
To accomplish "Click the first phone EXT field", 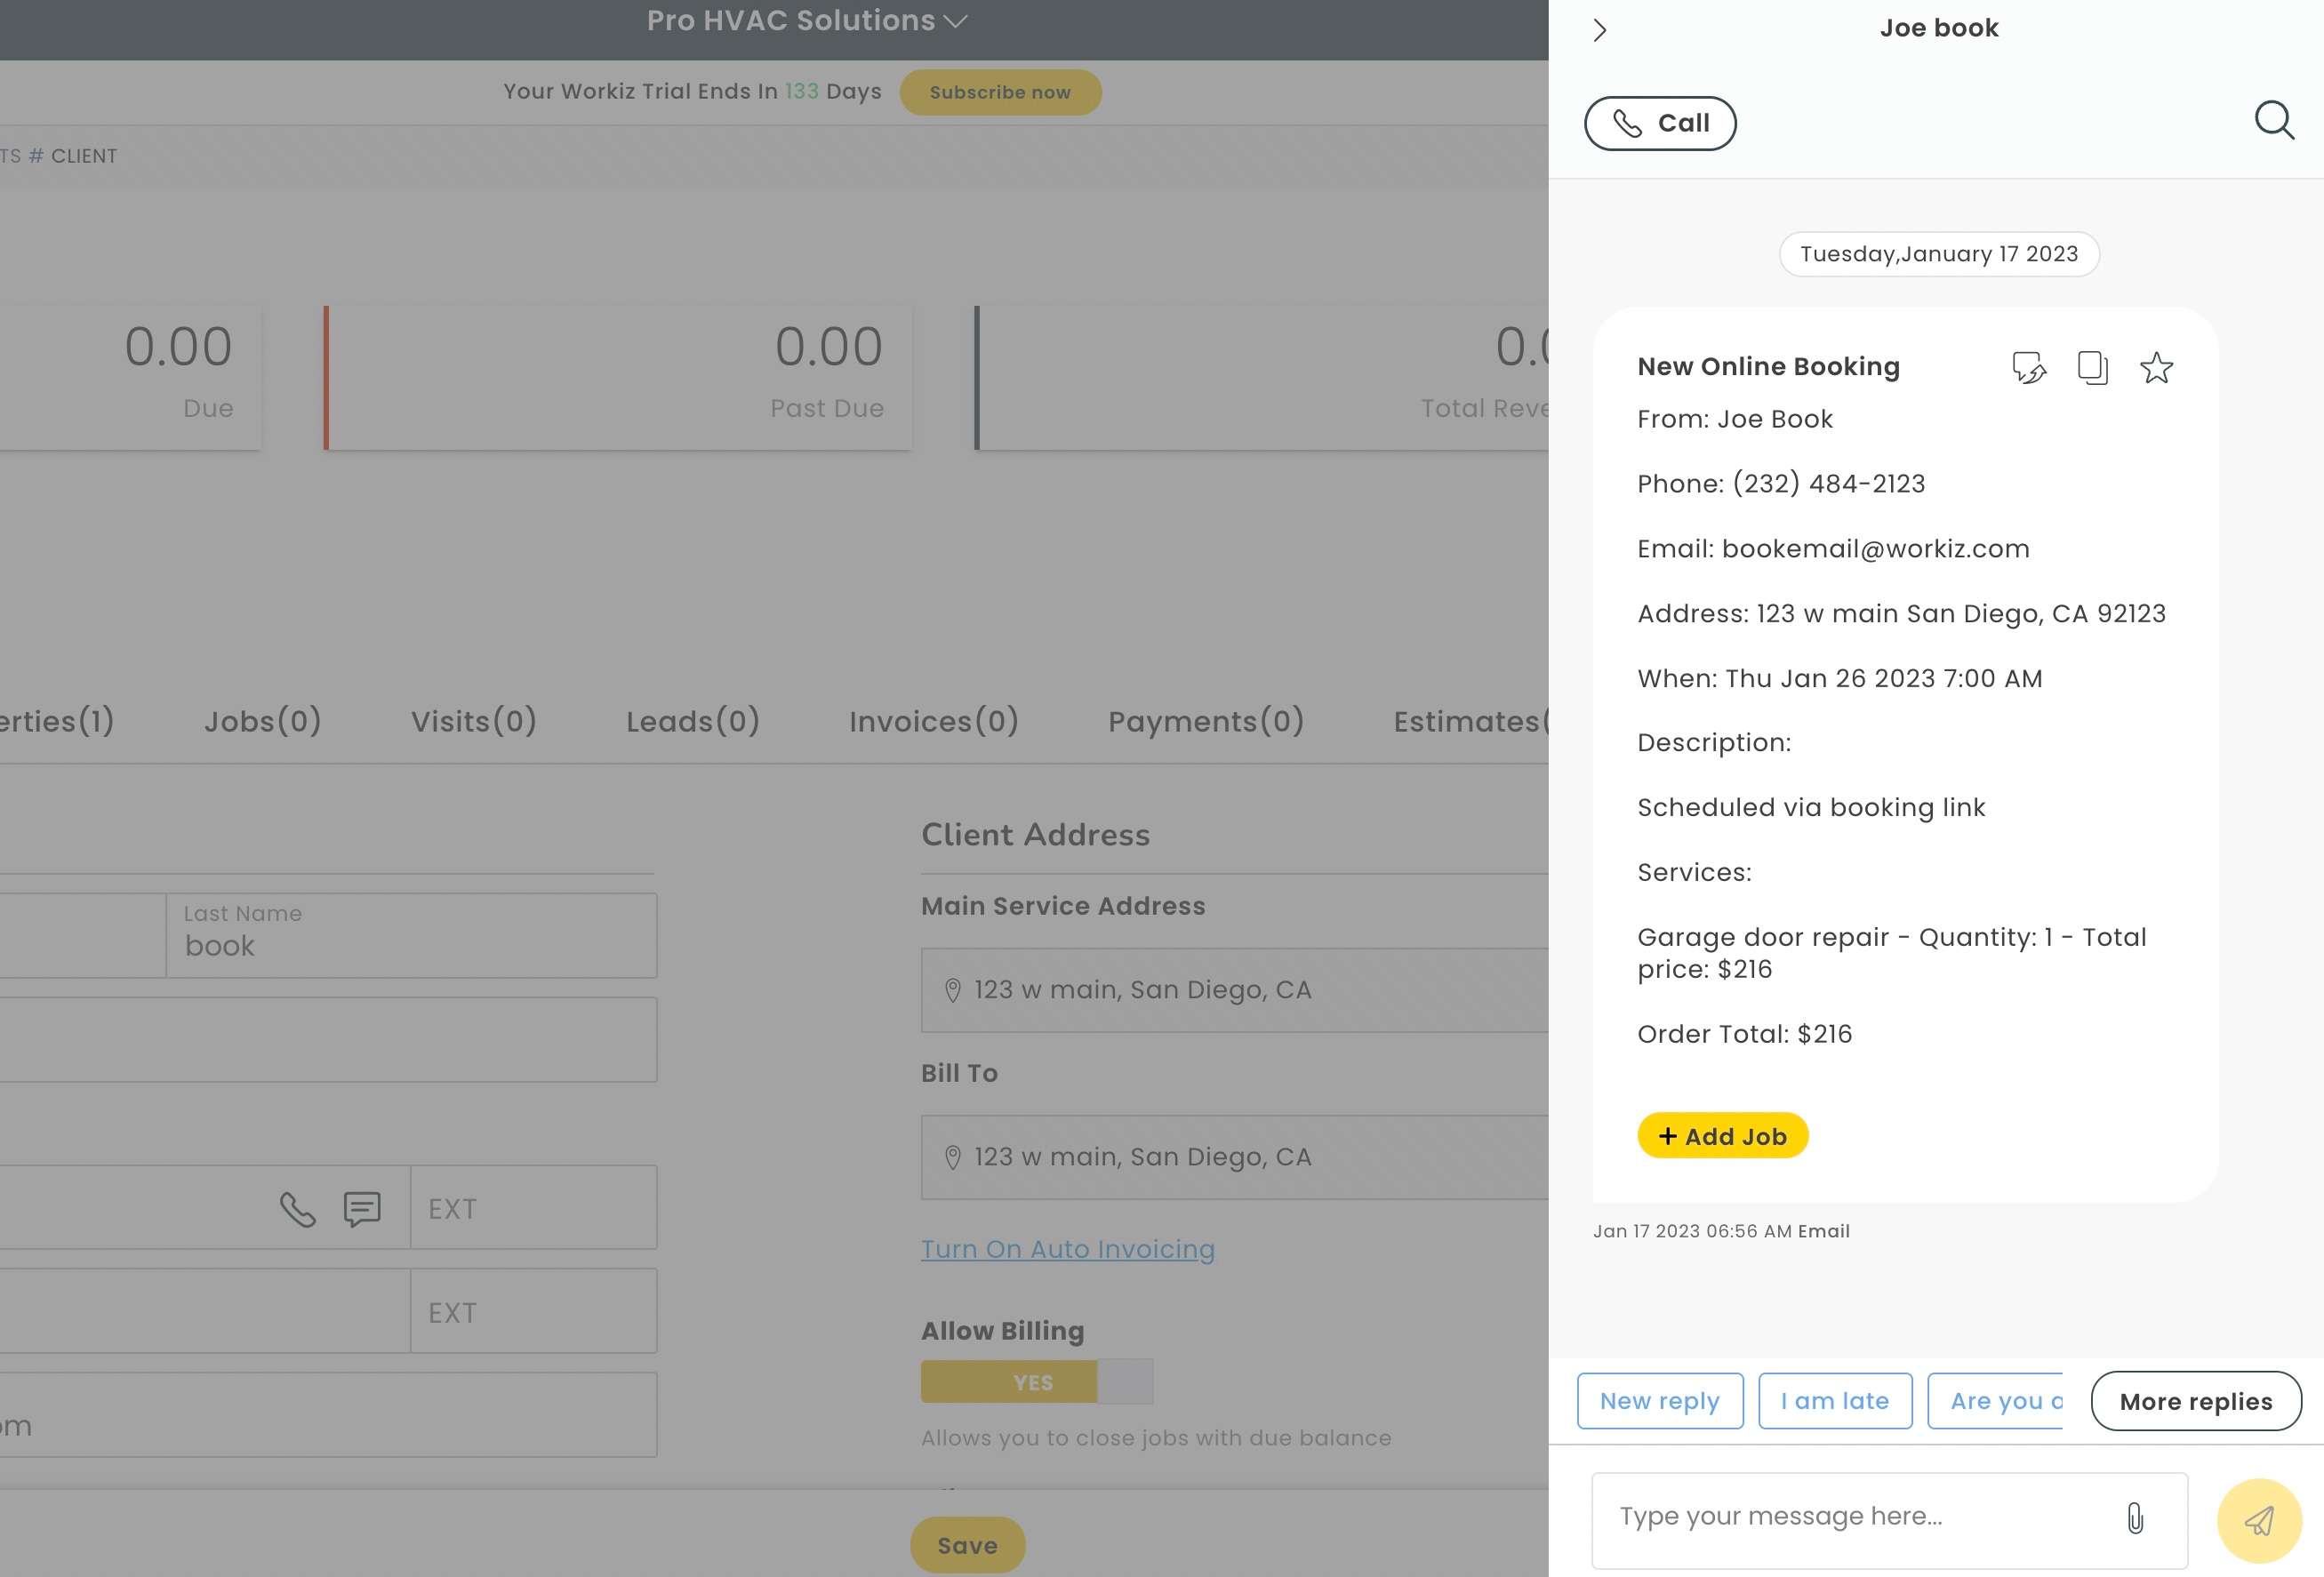I will pyautogui.click(x=533, y=1207).
